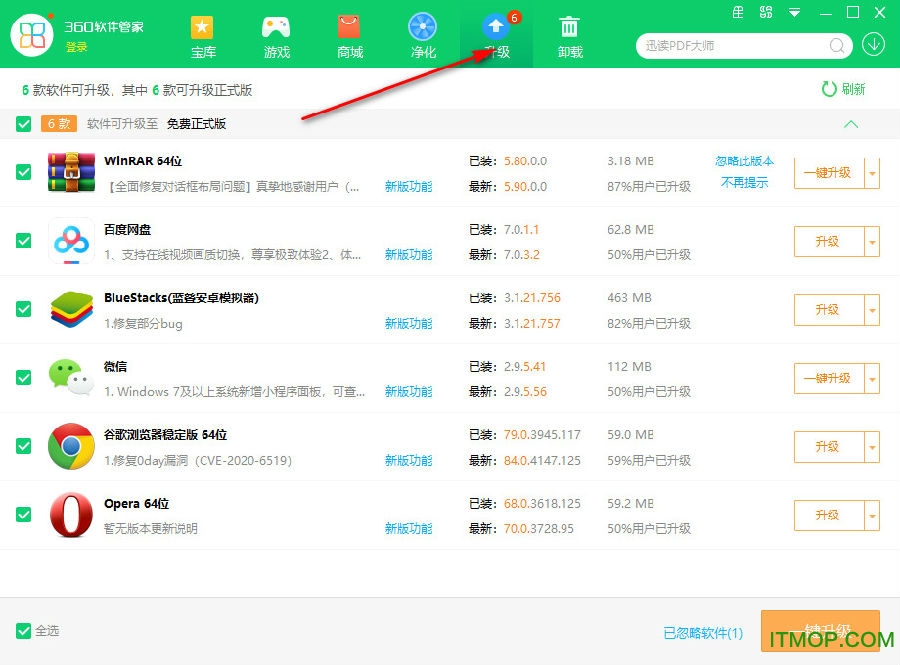Collapse the upgradeable software list chevron

(x=851, y=125)
